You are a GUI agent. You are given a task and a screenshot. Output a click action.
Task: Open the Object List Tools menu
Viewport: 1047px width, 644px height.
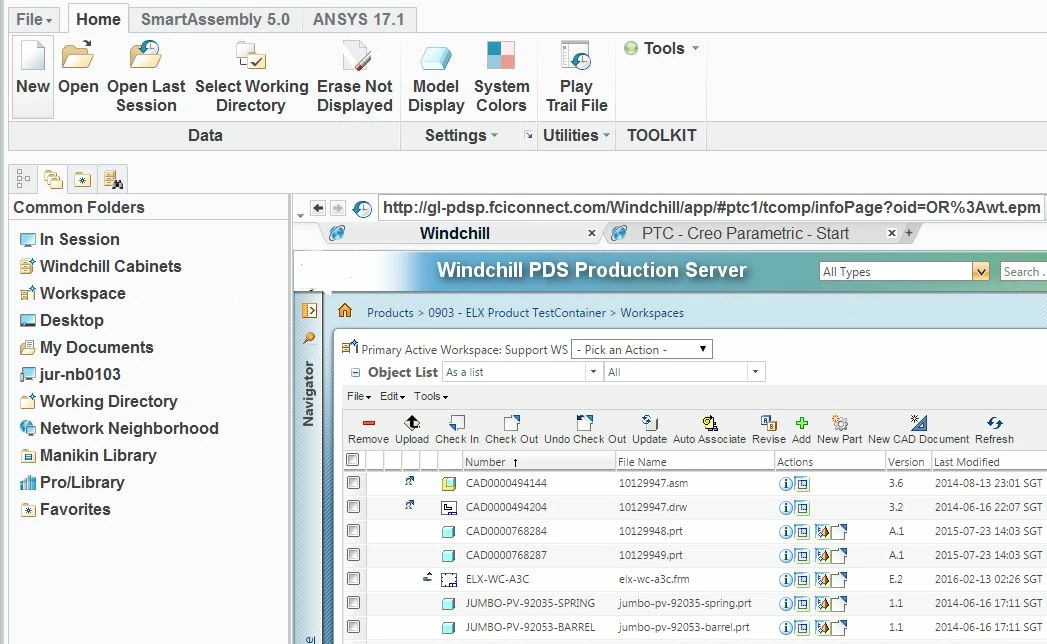point(431,396)
